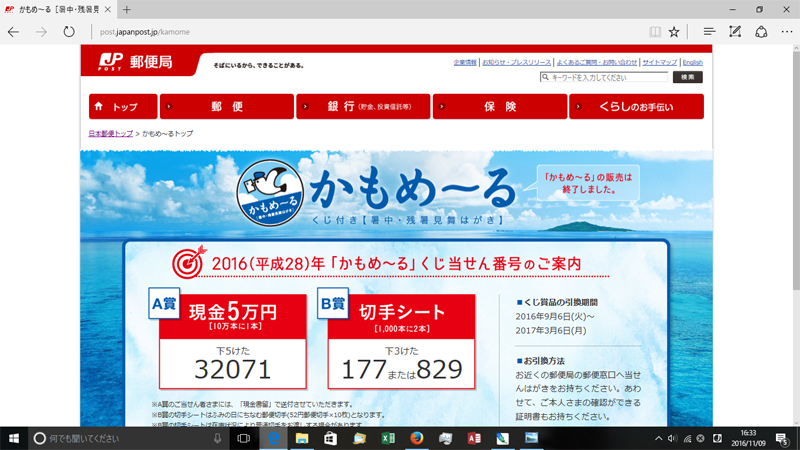
Task: Open the 企業情報 link
Action: [465, 62]
